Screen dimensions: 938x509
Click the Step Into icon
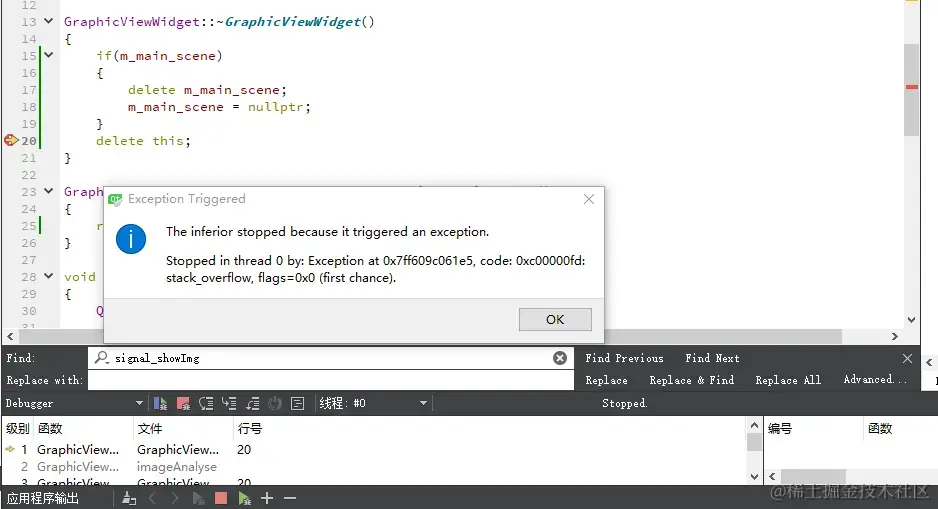(x=229, y=404)
